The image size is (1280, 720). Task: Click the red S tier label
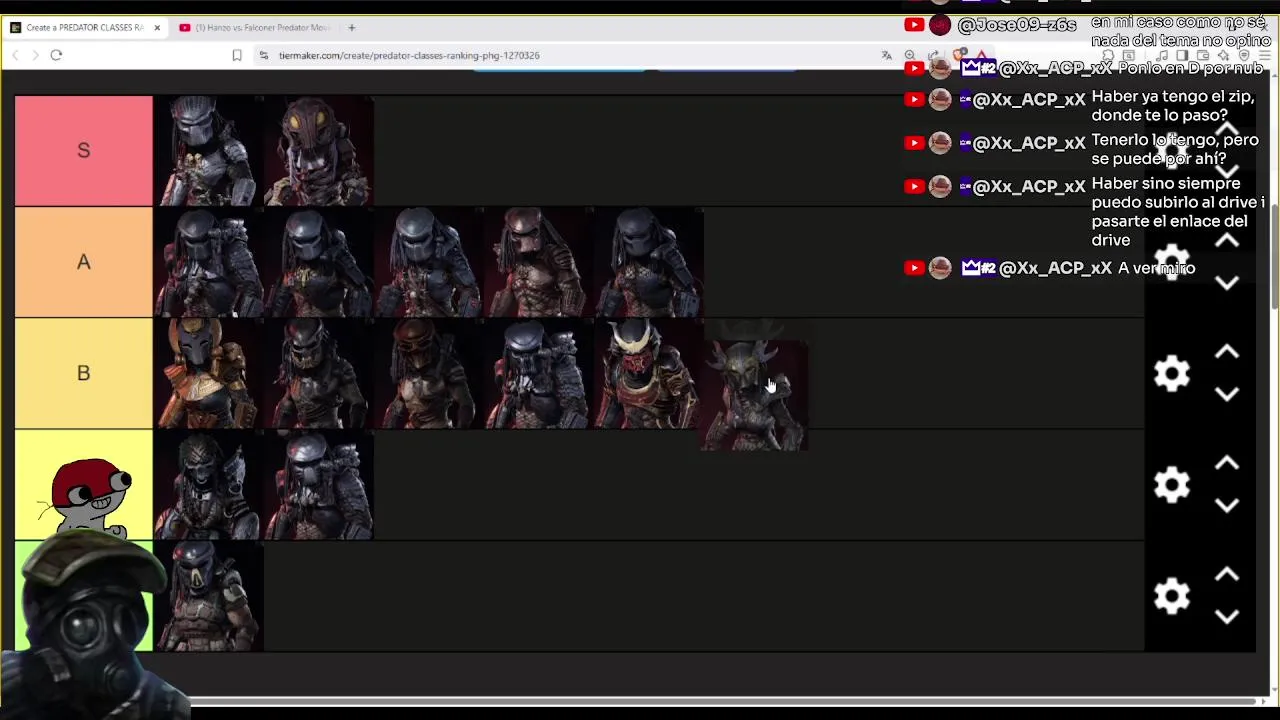click(x=84, y=151)
